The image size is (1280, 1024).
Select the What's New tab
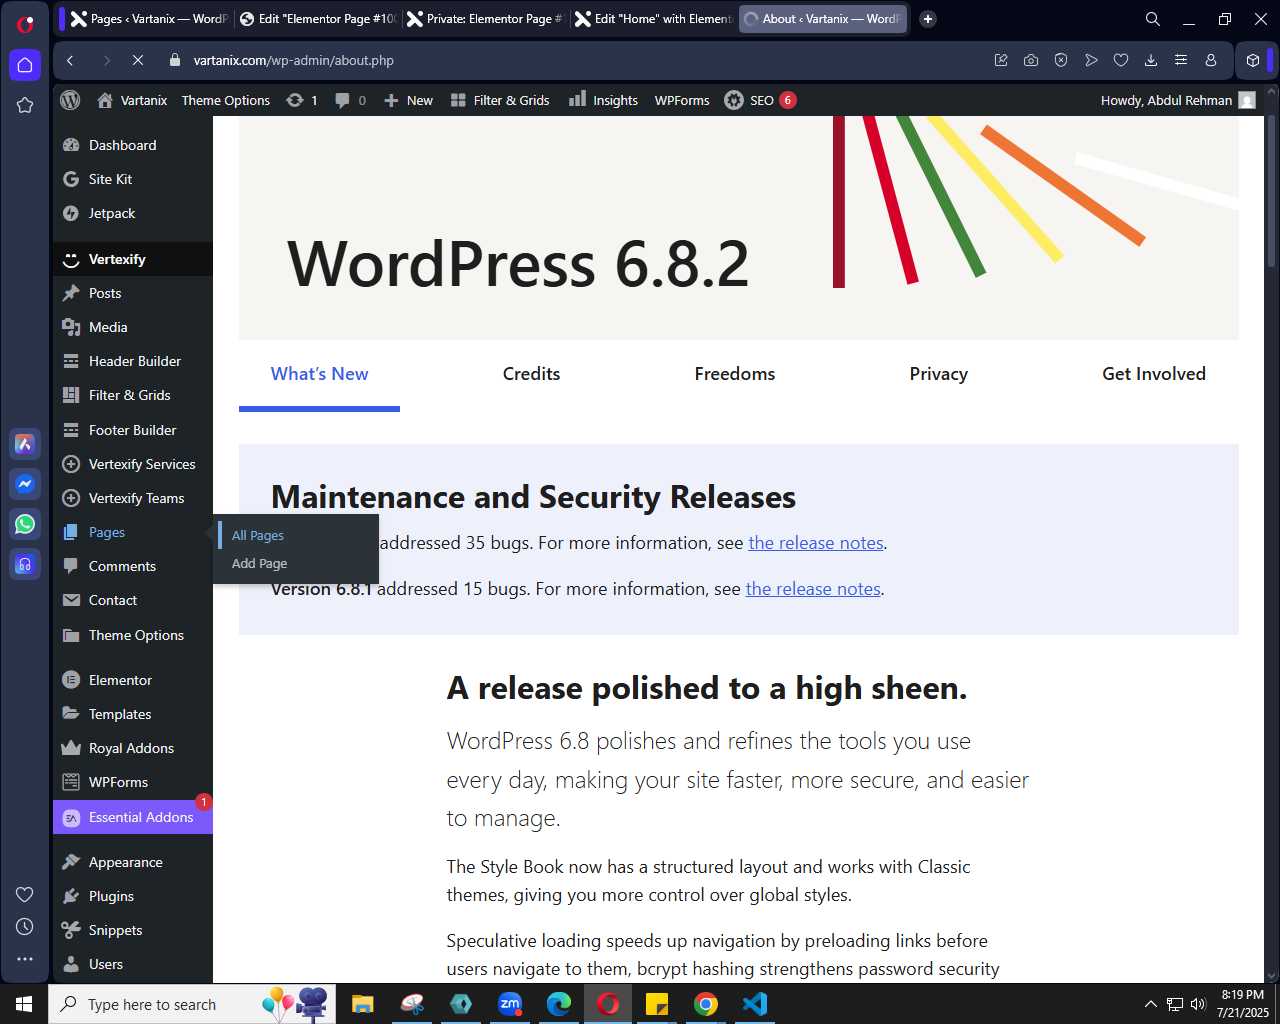coord(319,374)
